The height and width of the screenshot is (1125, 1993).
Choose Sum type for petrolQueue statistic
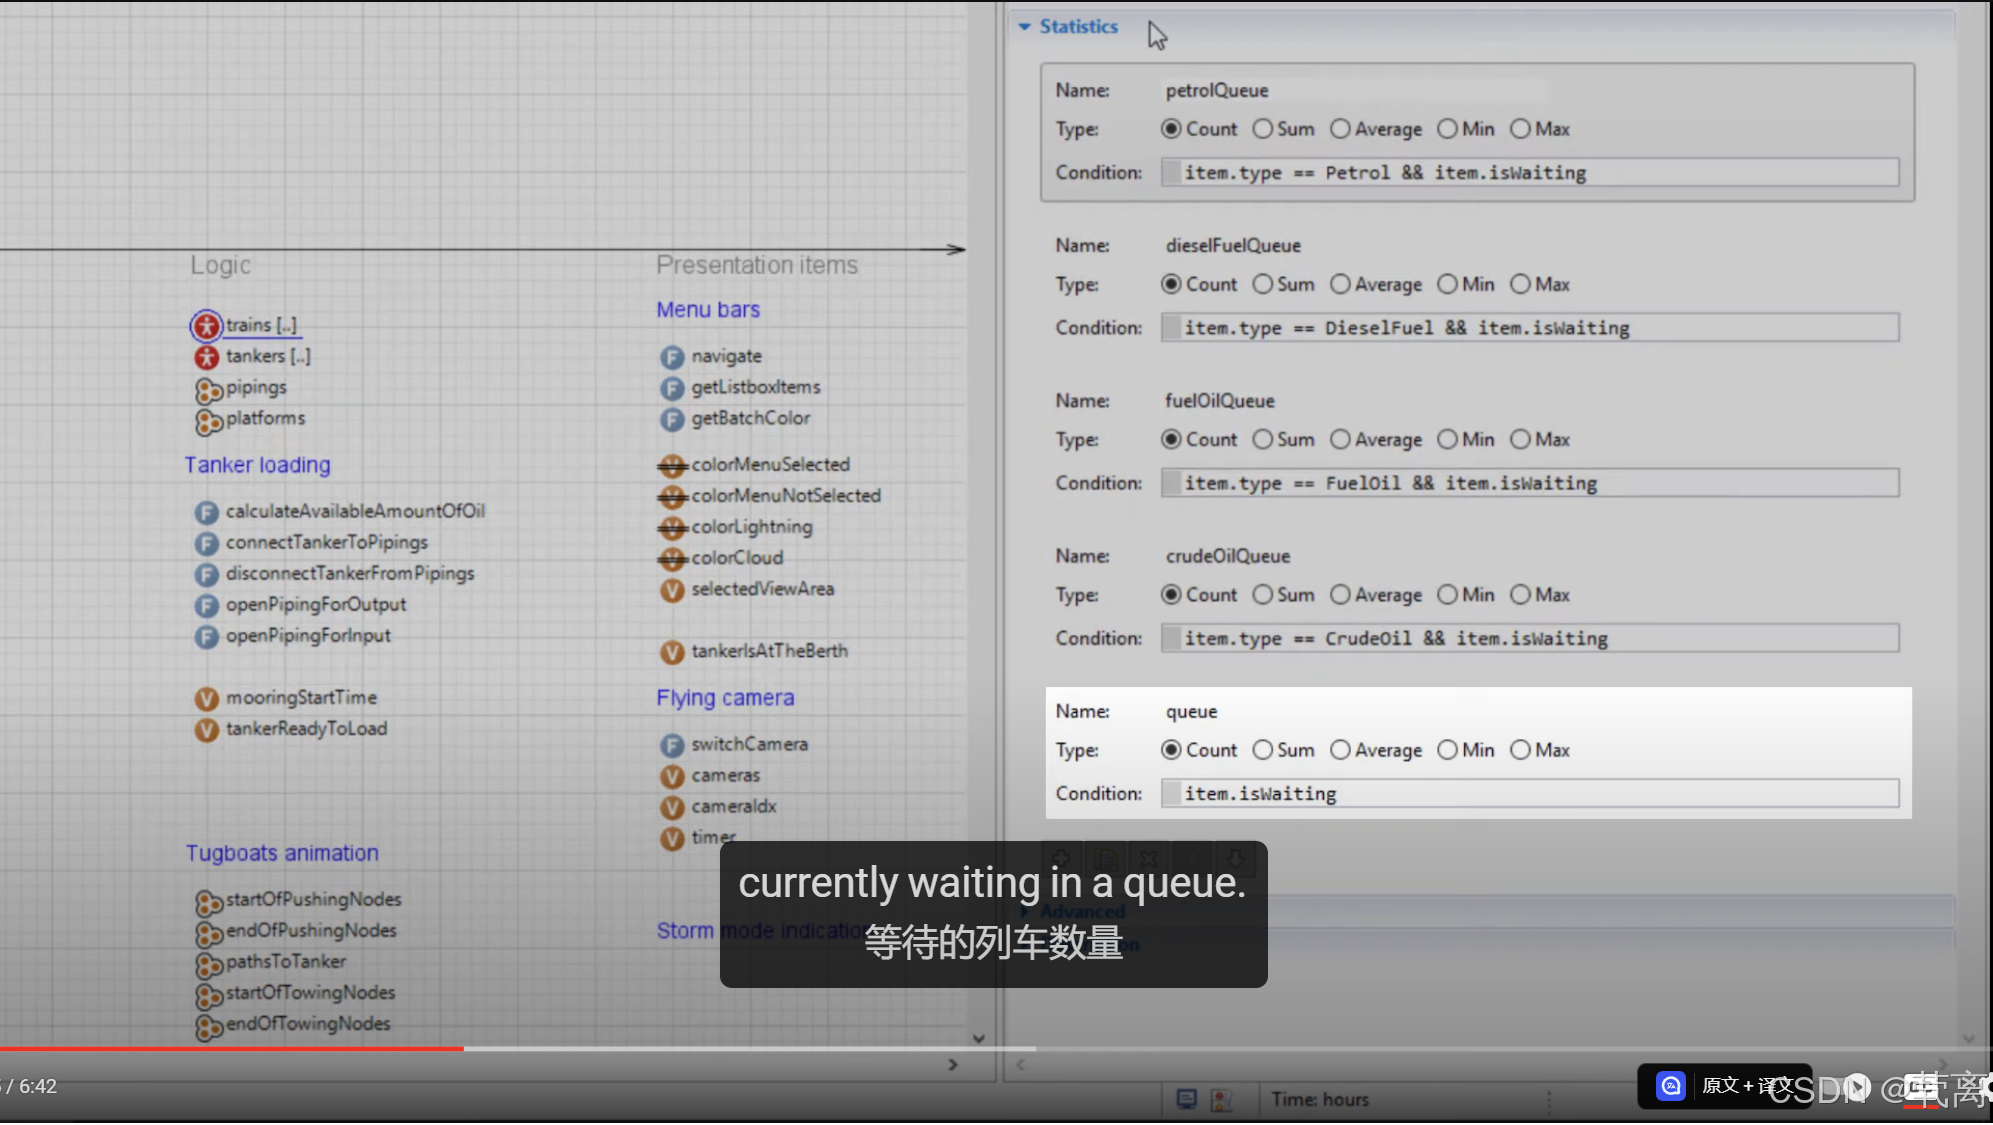coord(1263,129)
